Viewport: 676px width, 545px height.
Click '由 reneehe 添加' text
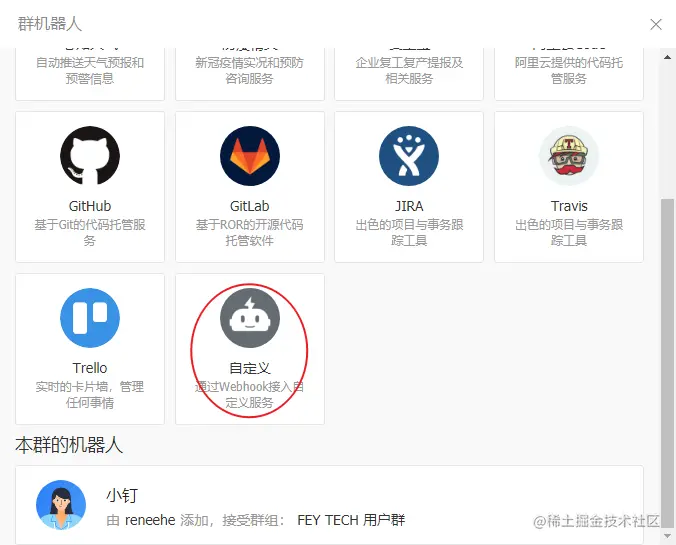pyautogui.click(x=157, y=520)
